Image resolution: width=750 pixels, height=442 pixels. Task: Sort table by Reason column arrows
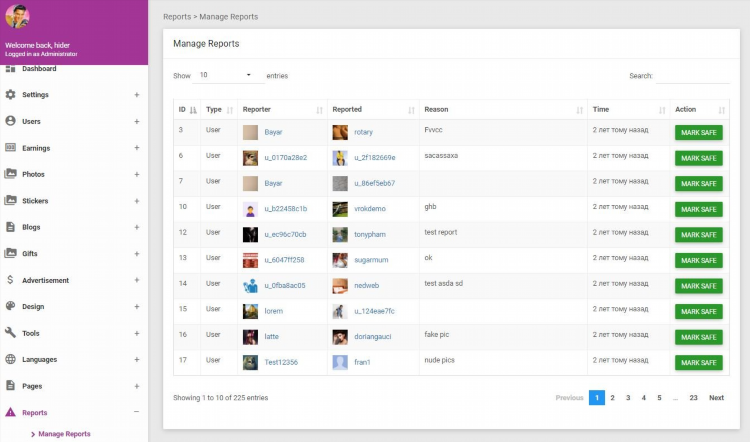point(580,110)
